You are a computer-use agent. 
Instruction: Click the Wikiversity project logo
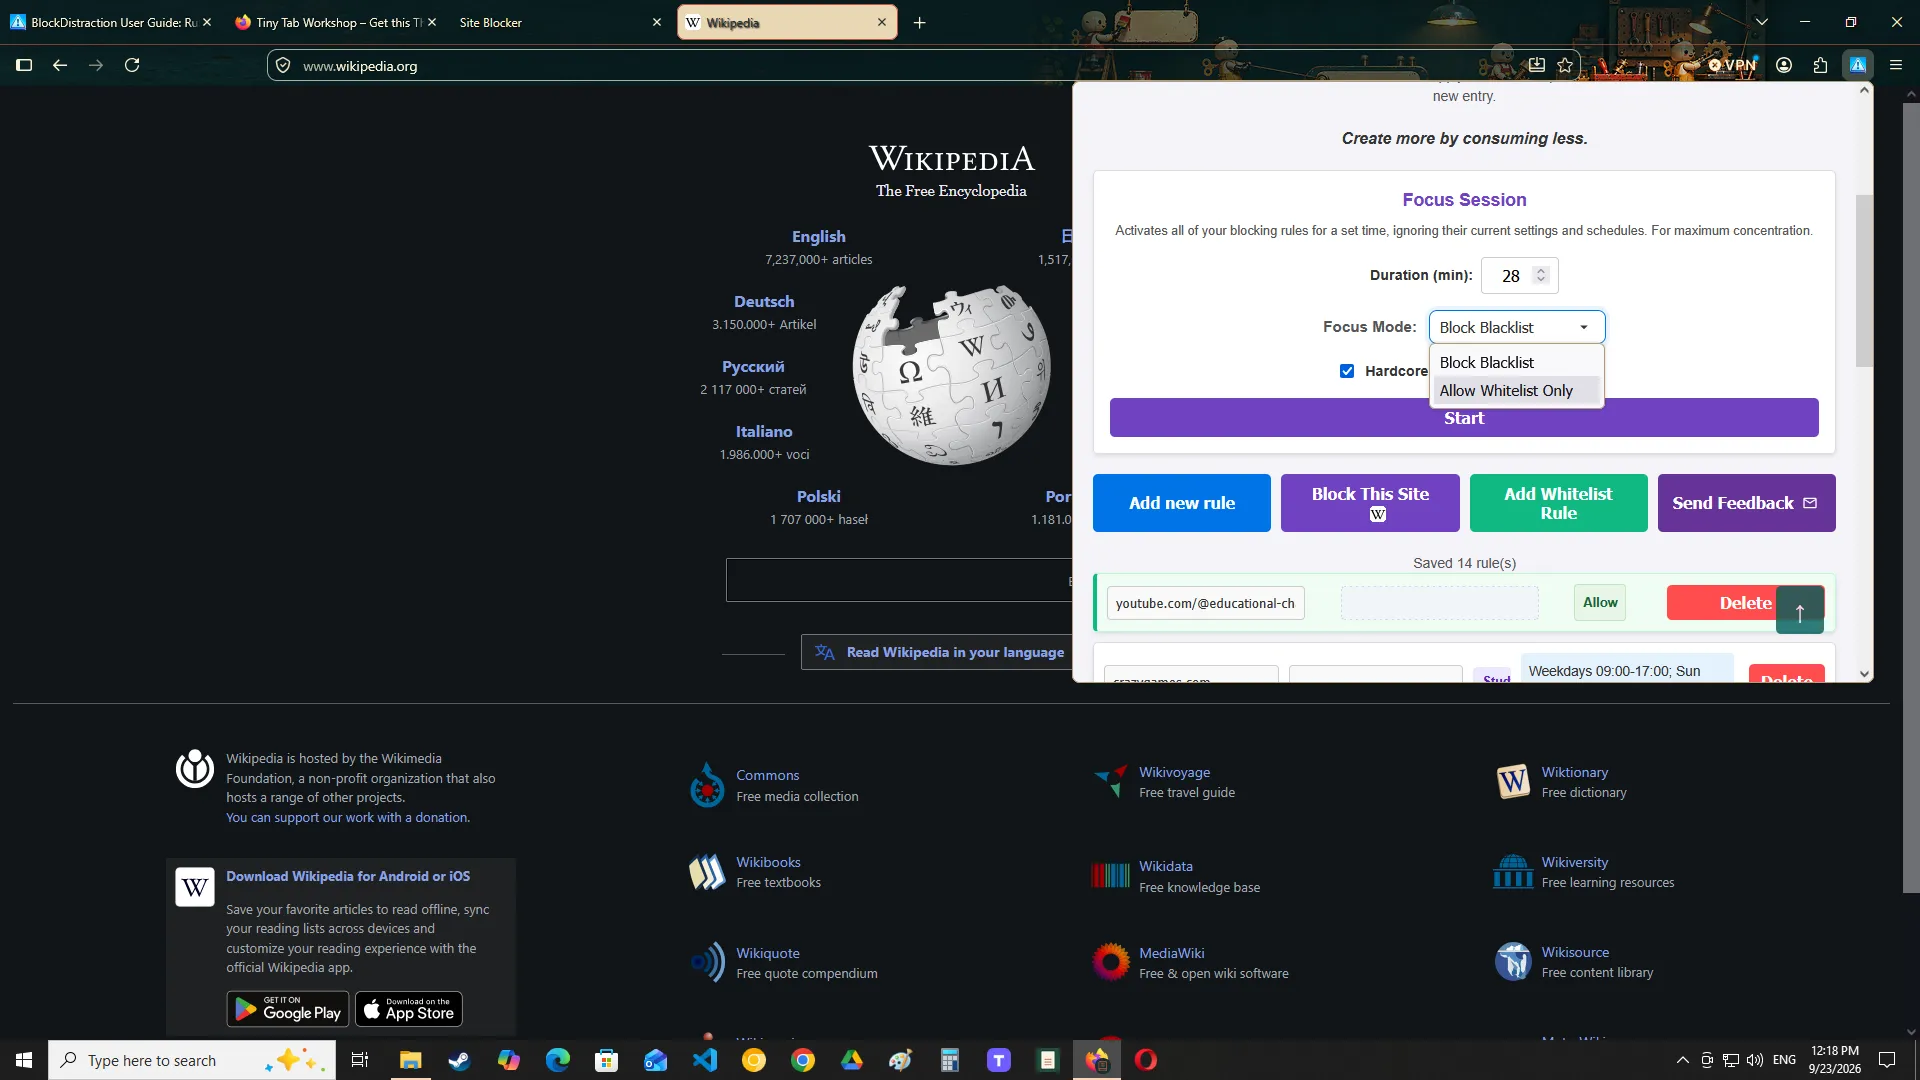pyautogui.click(x=1513, y=871)
